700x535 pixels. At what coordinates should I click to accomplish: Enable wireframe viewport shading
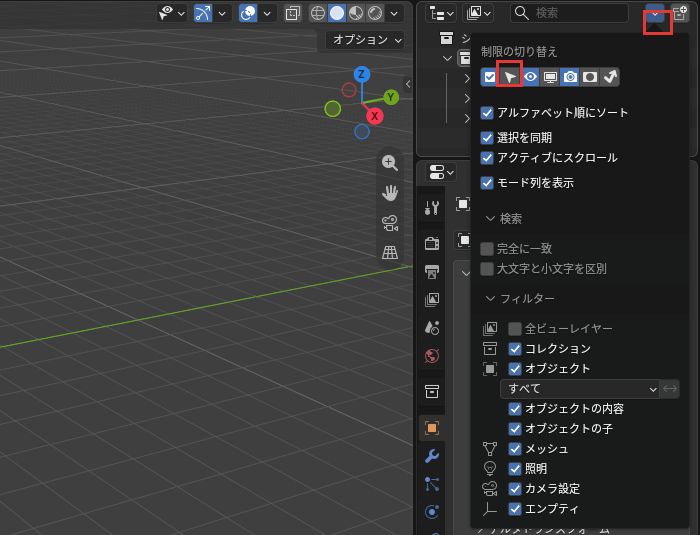pyautogui.click(x=318, y=13)
